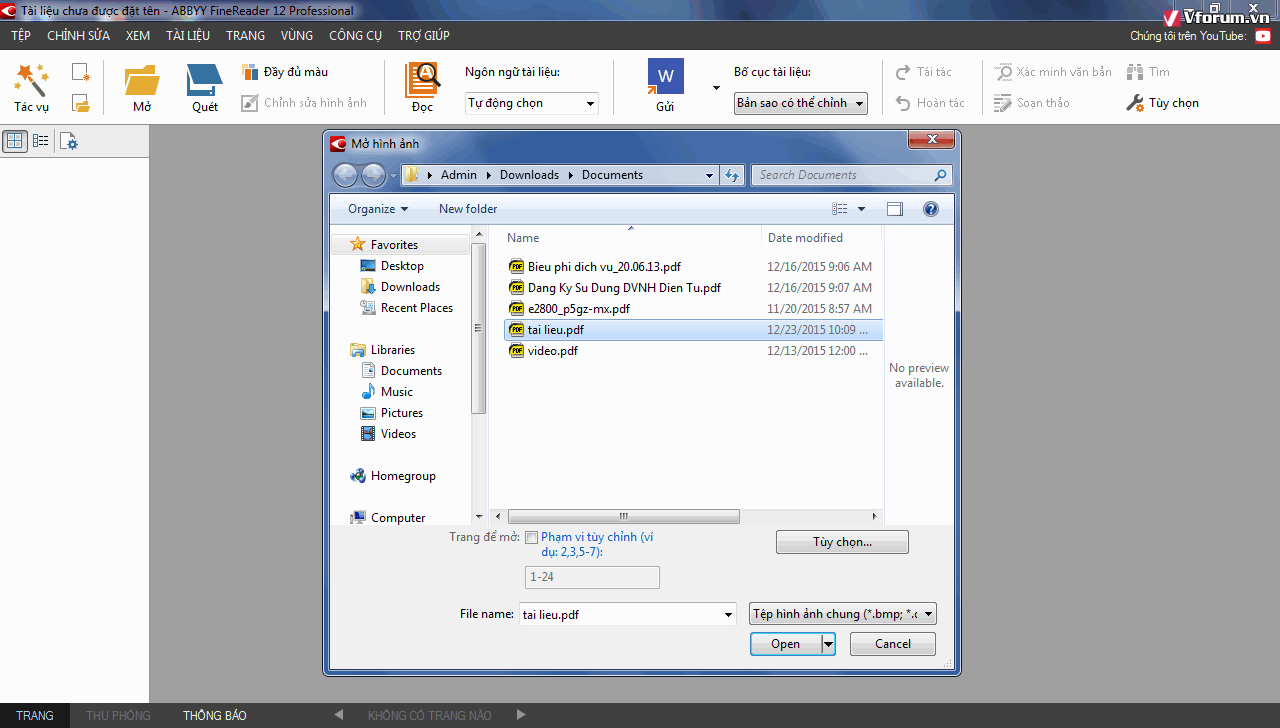The width and height of the screenshot is (1280, 728).
Task: Open the Organize dropdown menu
Action: 378,209
